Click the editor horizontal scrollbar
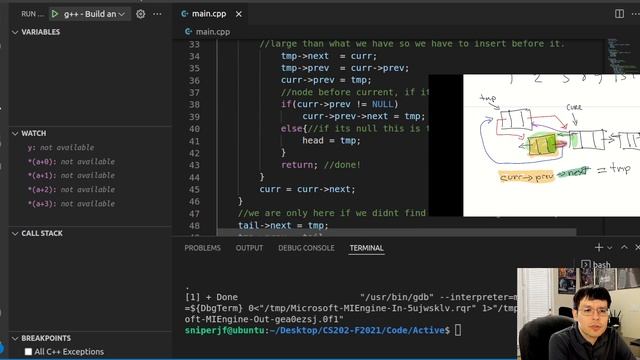The height and width of the screenshot is (360, 640). [x=396, y=232]
